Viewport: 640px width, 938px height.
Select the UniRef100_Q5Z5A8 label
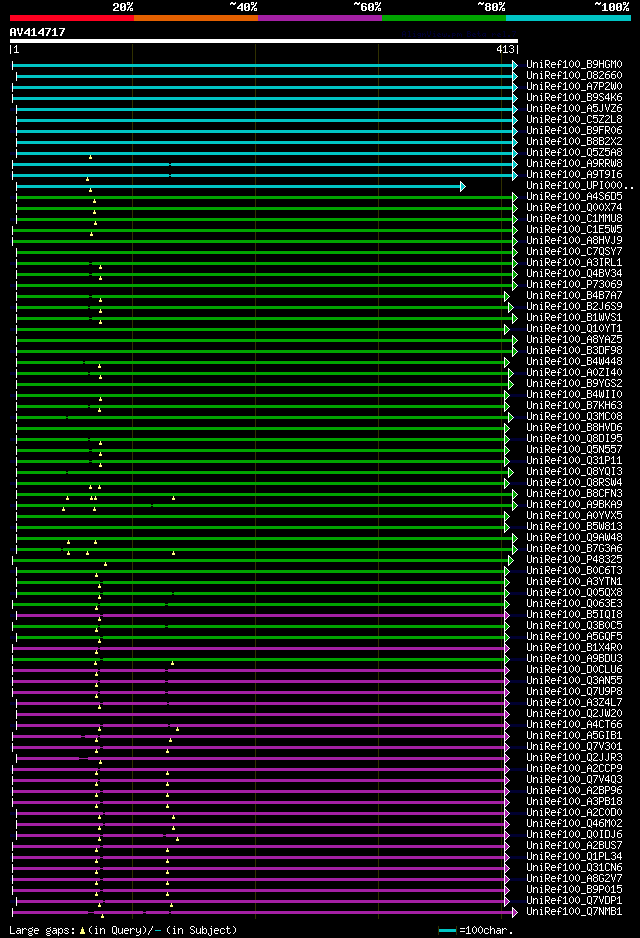tap(574, 153)
